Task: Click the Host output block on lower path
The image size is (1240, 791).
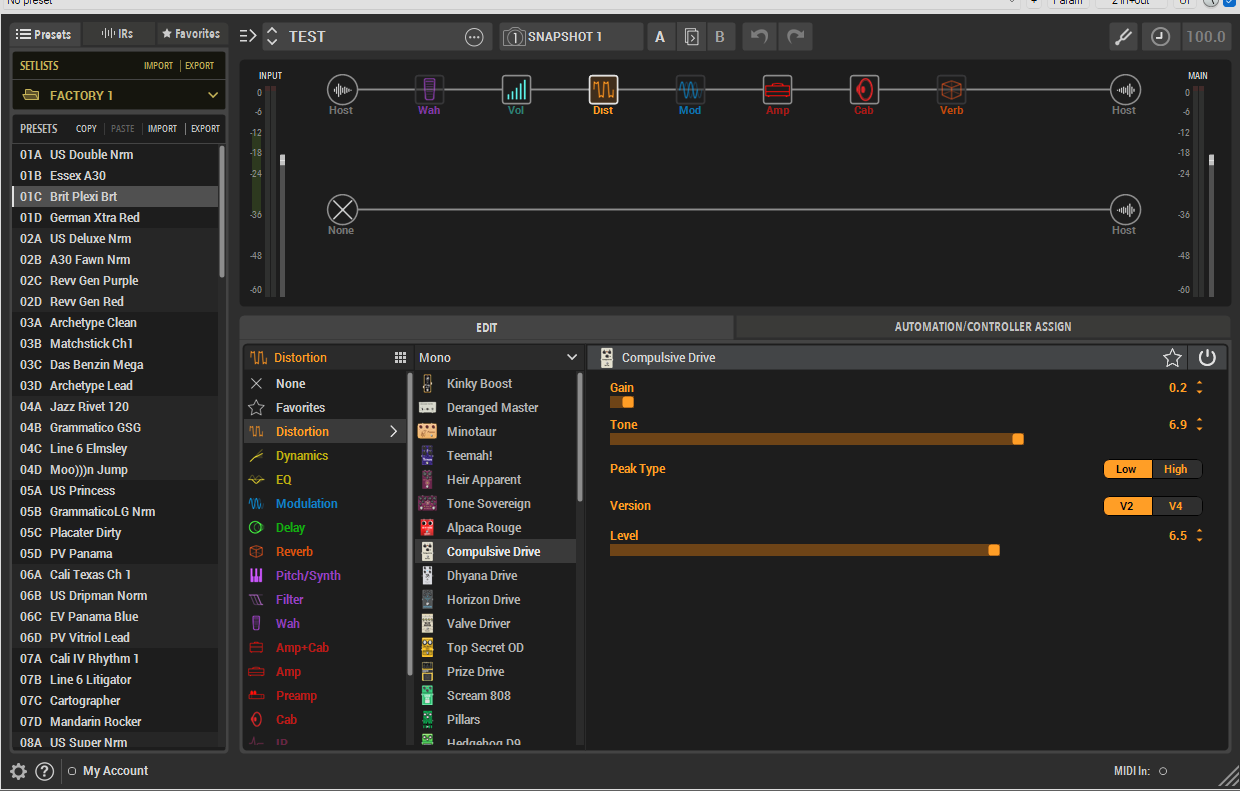Action: [1125, 210]
